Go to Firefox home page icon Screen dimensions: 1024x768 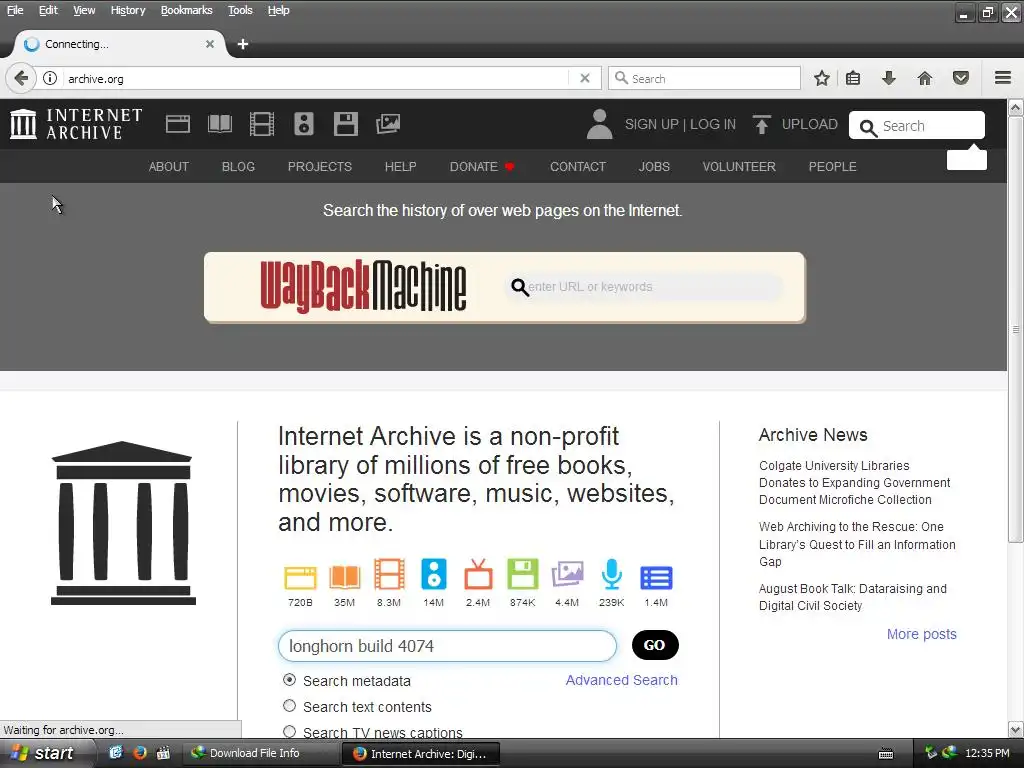(x=925, y=78)
